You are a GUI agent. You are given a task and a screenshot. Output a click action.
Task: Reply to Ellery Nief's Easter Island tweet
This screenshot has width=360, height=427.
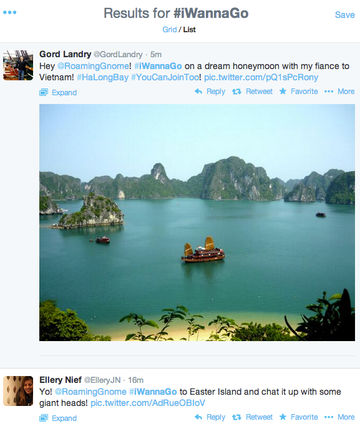210,417
